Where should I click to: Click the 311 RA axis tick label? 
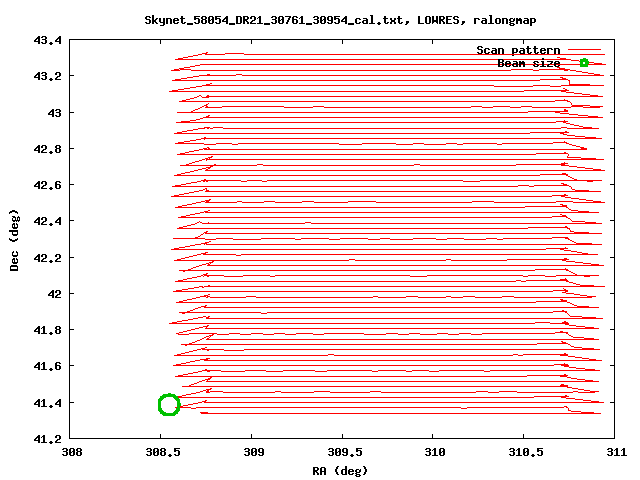tap(617, 452)
